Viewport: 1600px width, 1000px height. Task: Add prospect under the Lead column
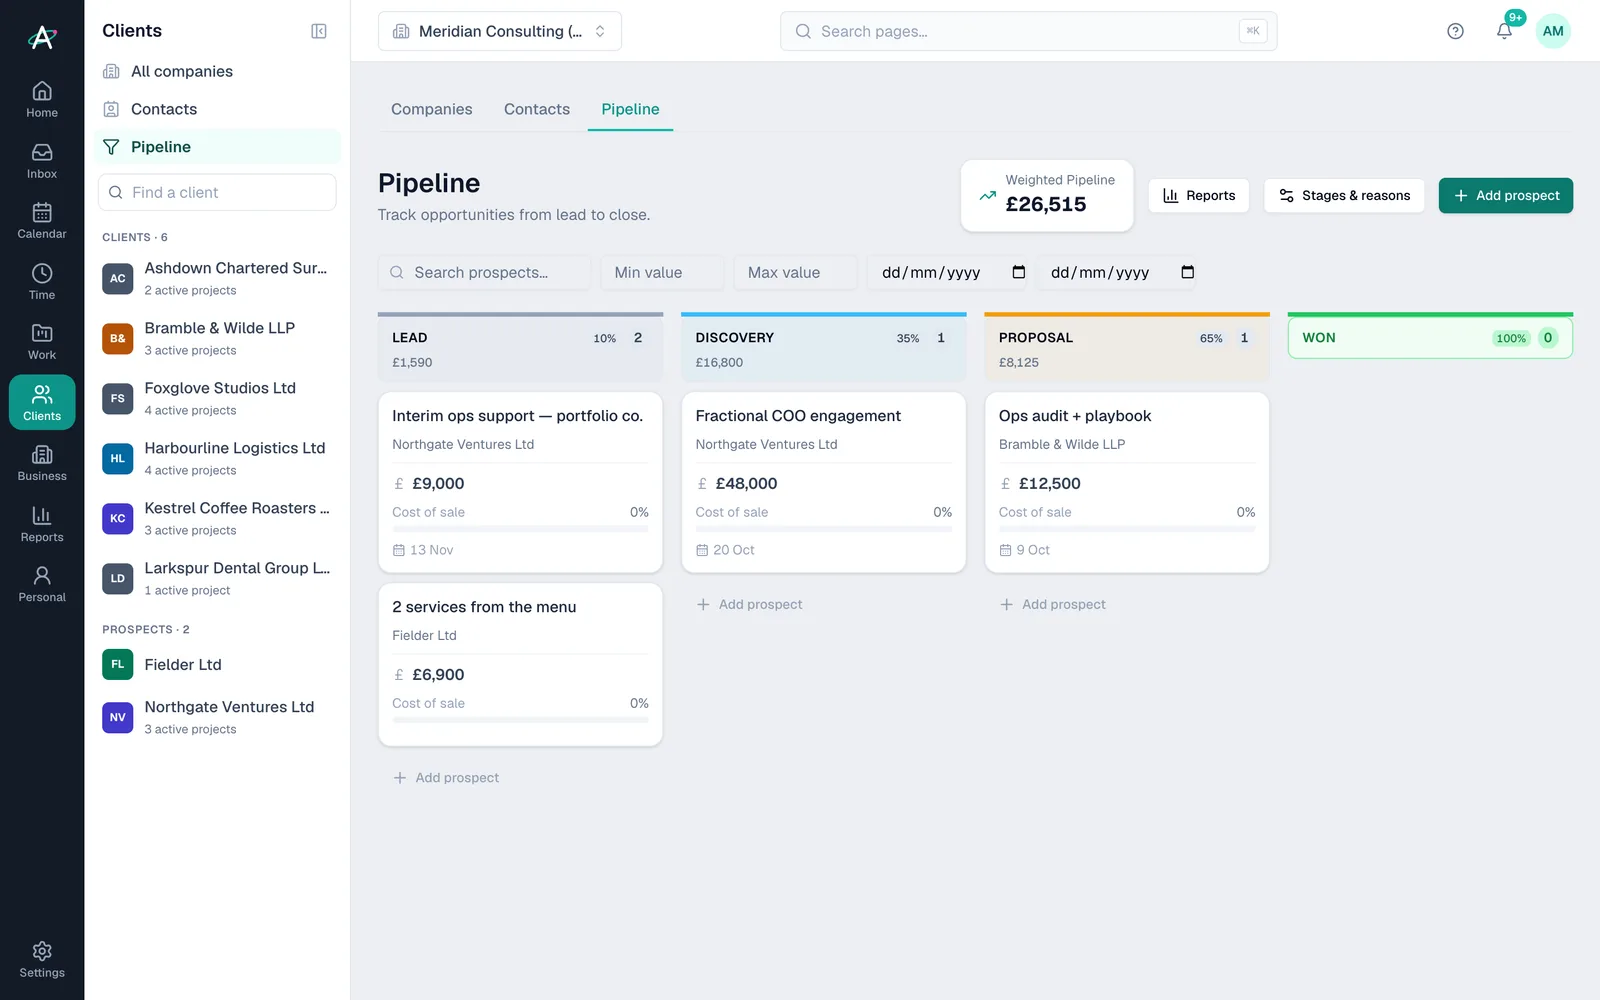(x=446, y=778)
